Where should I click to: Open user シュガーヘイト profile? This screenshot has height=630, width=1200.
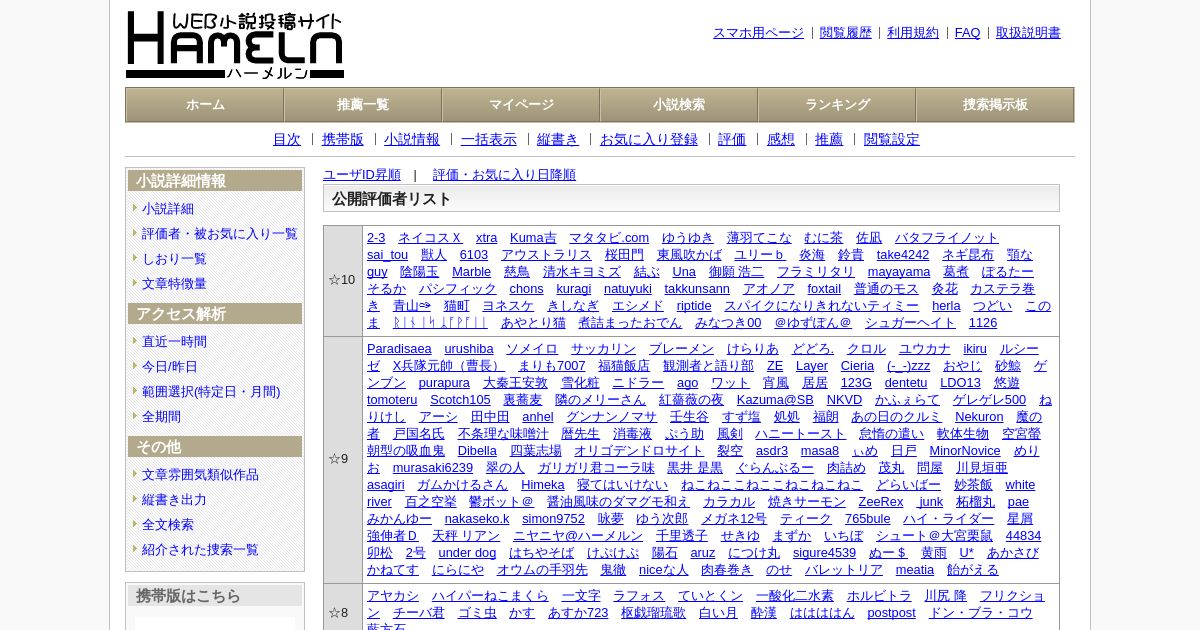pyautogui.click(x=910, y=323)
